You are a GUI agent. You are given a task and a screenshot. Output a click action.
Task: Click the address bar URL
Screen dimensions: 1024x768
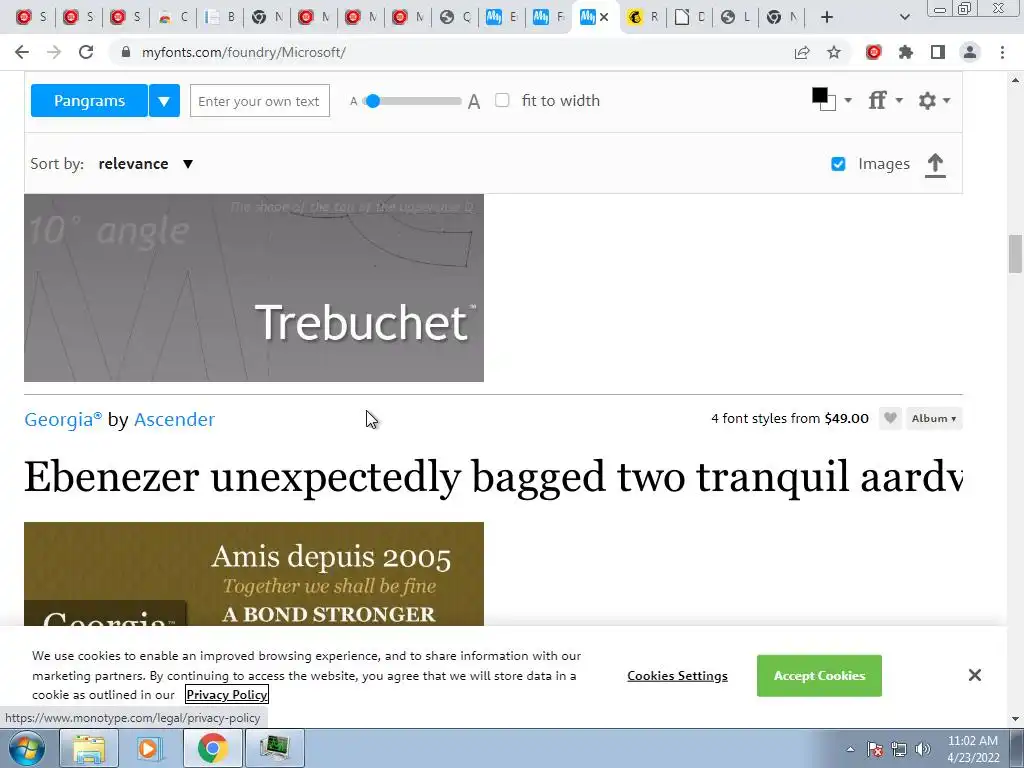point(244,52)
